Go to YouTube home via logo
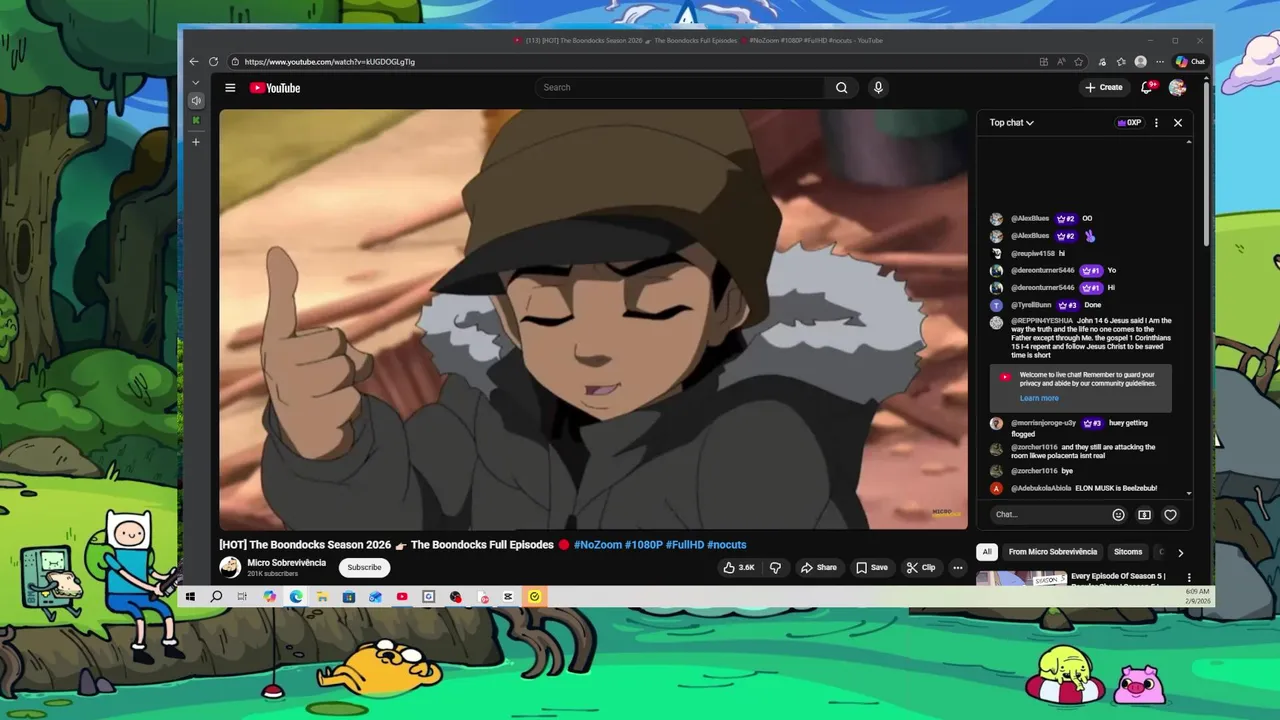 [x=275, y=88]
